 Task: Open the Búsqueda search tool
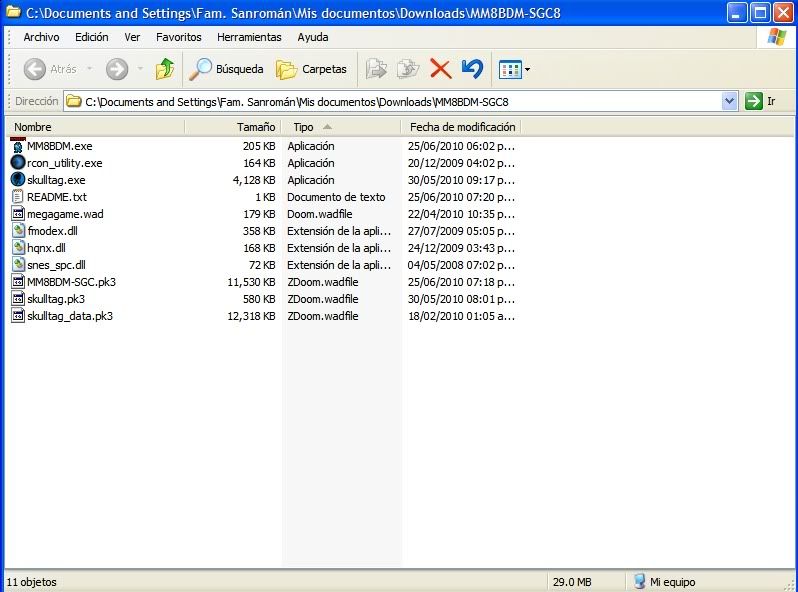(x=227, y=69)
